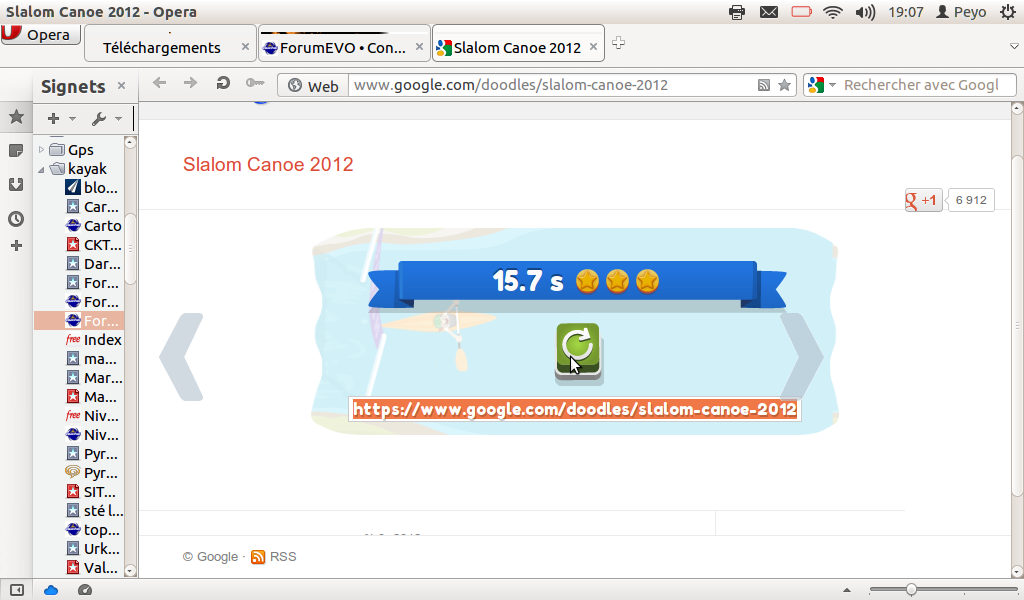Click the password wand key icon
Screen dimensions: 1024x600
point(255,83)
